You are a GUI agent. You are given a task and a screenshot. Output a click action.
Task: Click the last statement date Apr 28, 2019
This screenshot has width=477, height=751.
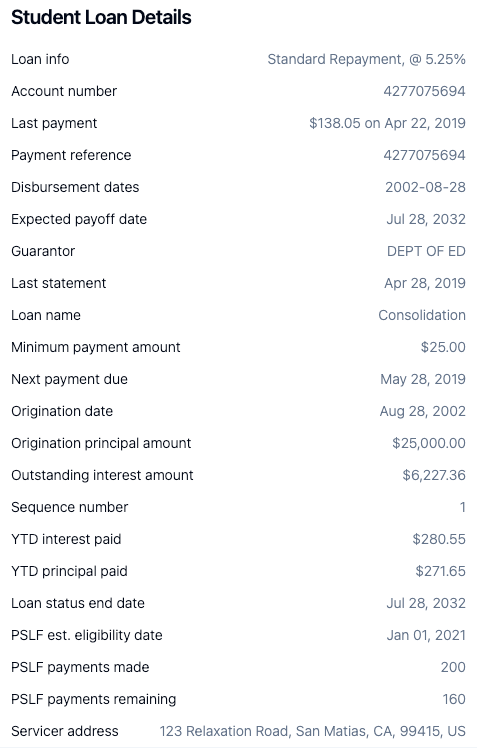click(x=425, y=283)
